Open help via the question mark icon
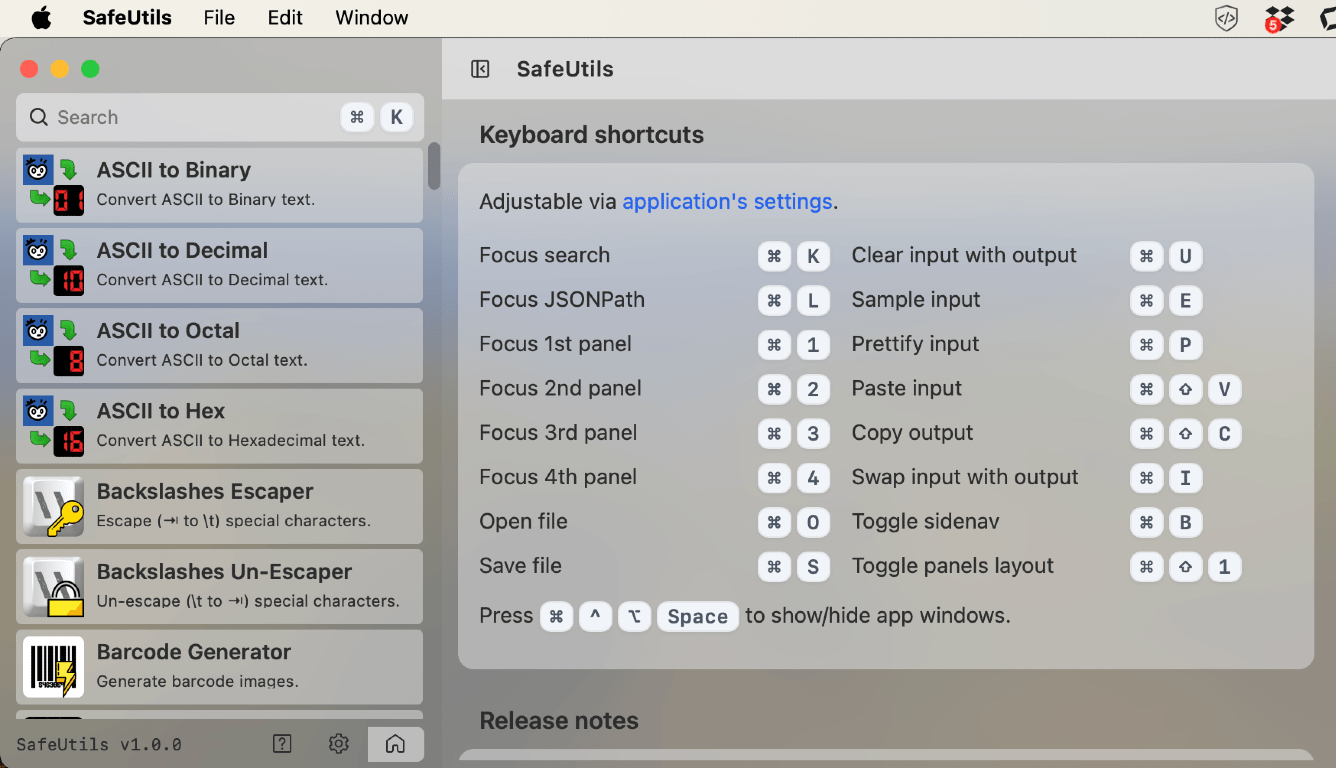Viewport: 1336px width, 768px height. (283, 743)
